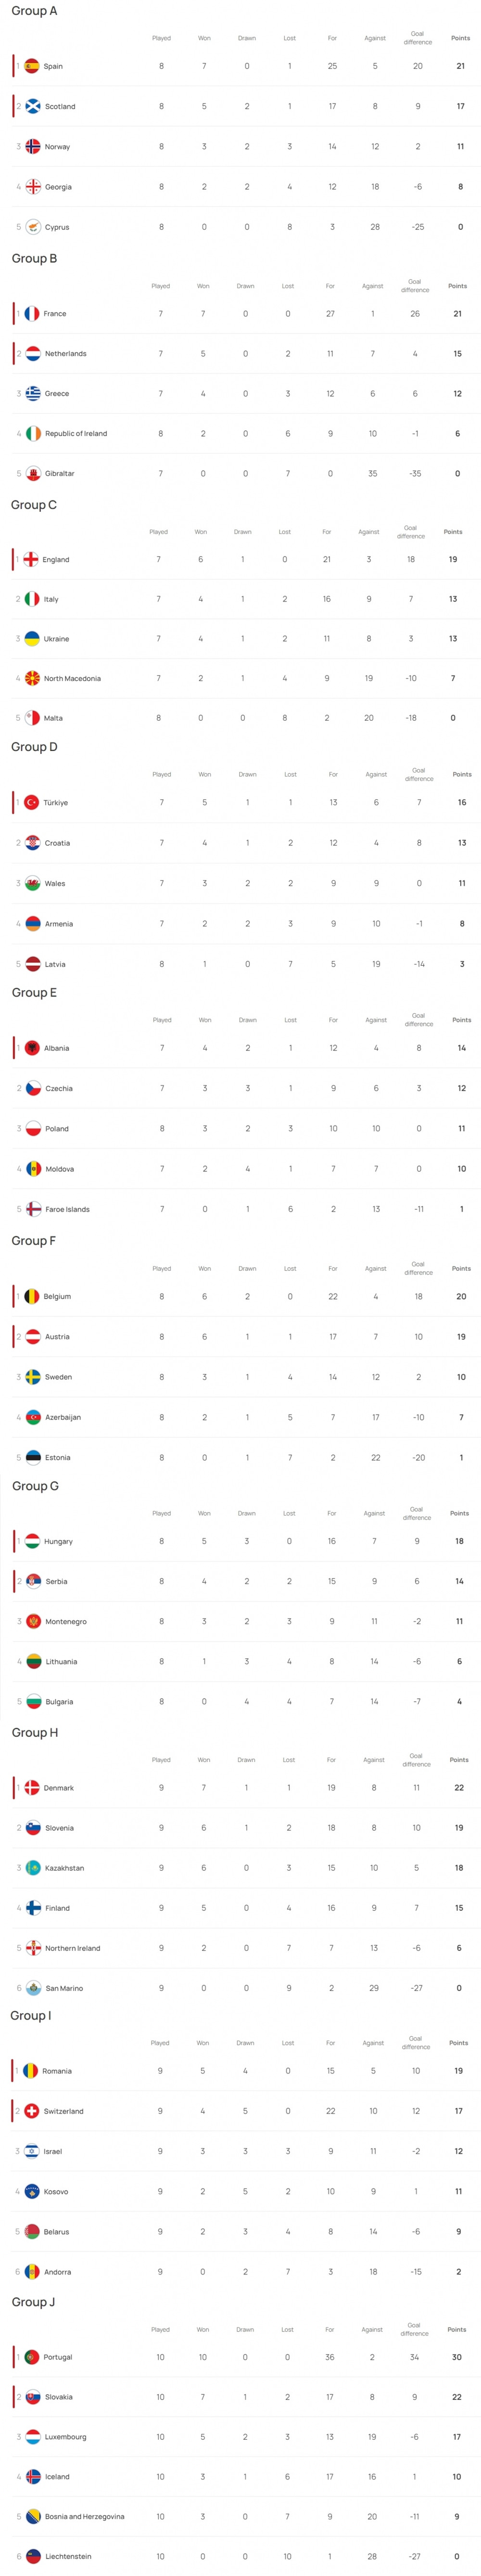Click the Goal difference header in Group J

click(414, 2329)
